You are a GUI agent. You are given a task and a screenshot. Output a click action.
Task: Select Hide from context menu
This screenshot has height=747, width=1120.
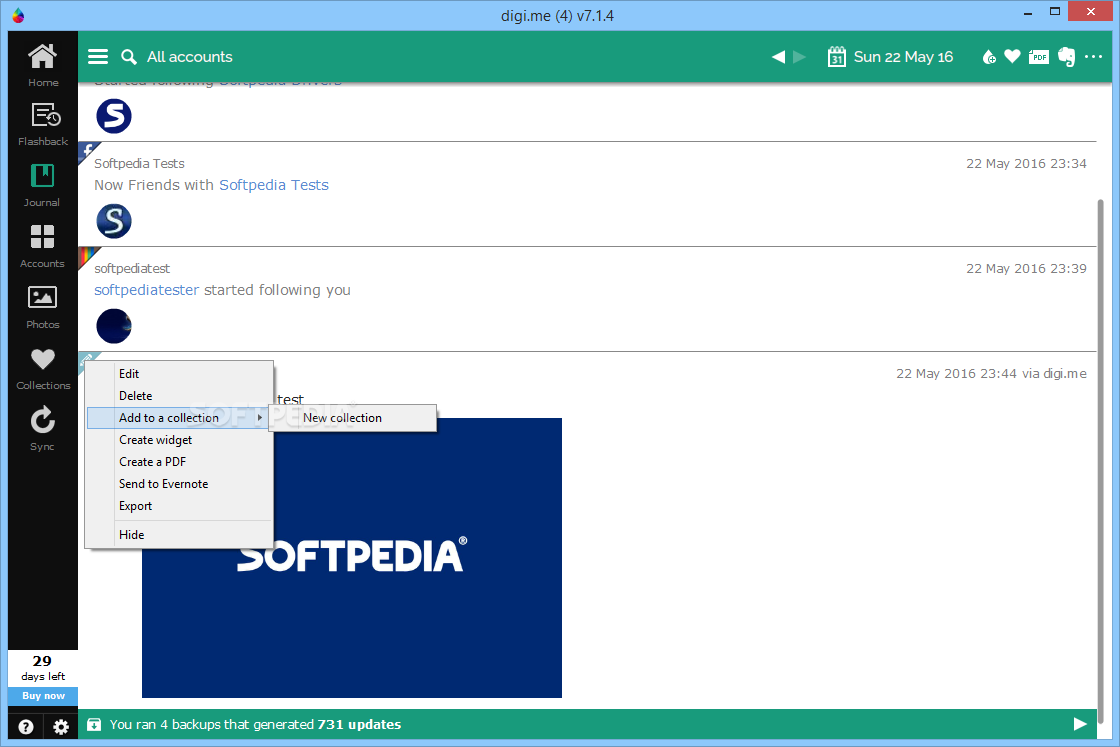179,535
